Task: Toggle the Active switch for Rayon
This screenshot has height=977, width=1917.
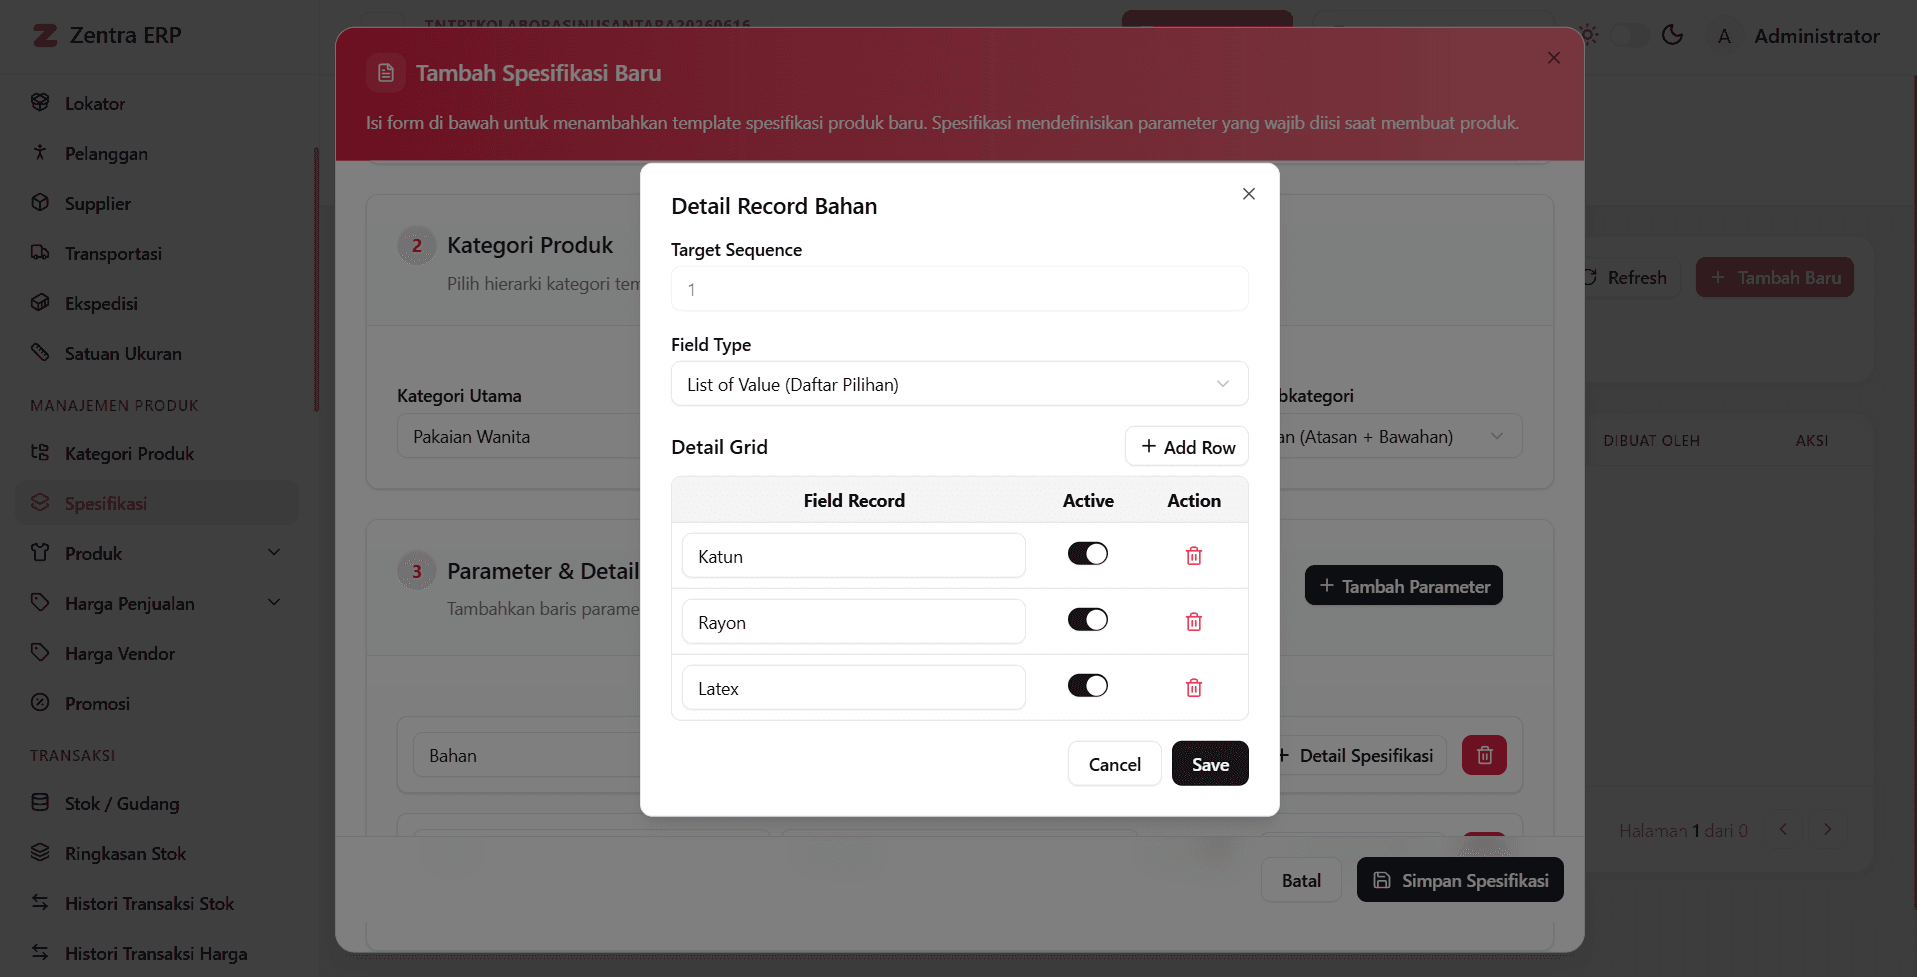Action: click(x=1088, y=620)
